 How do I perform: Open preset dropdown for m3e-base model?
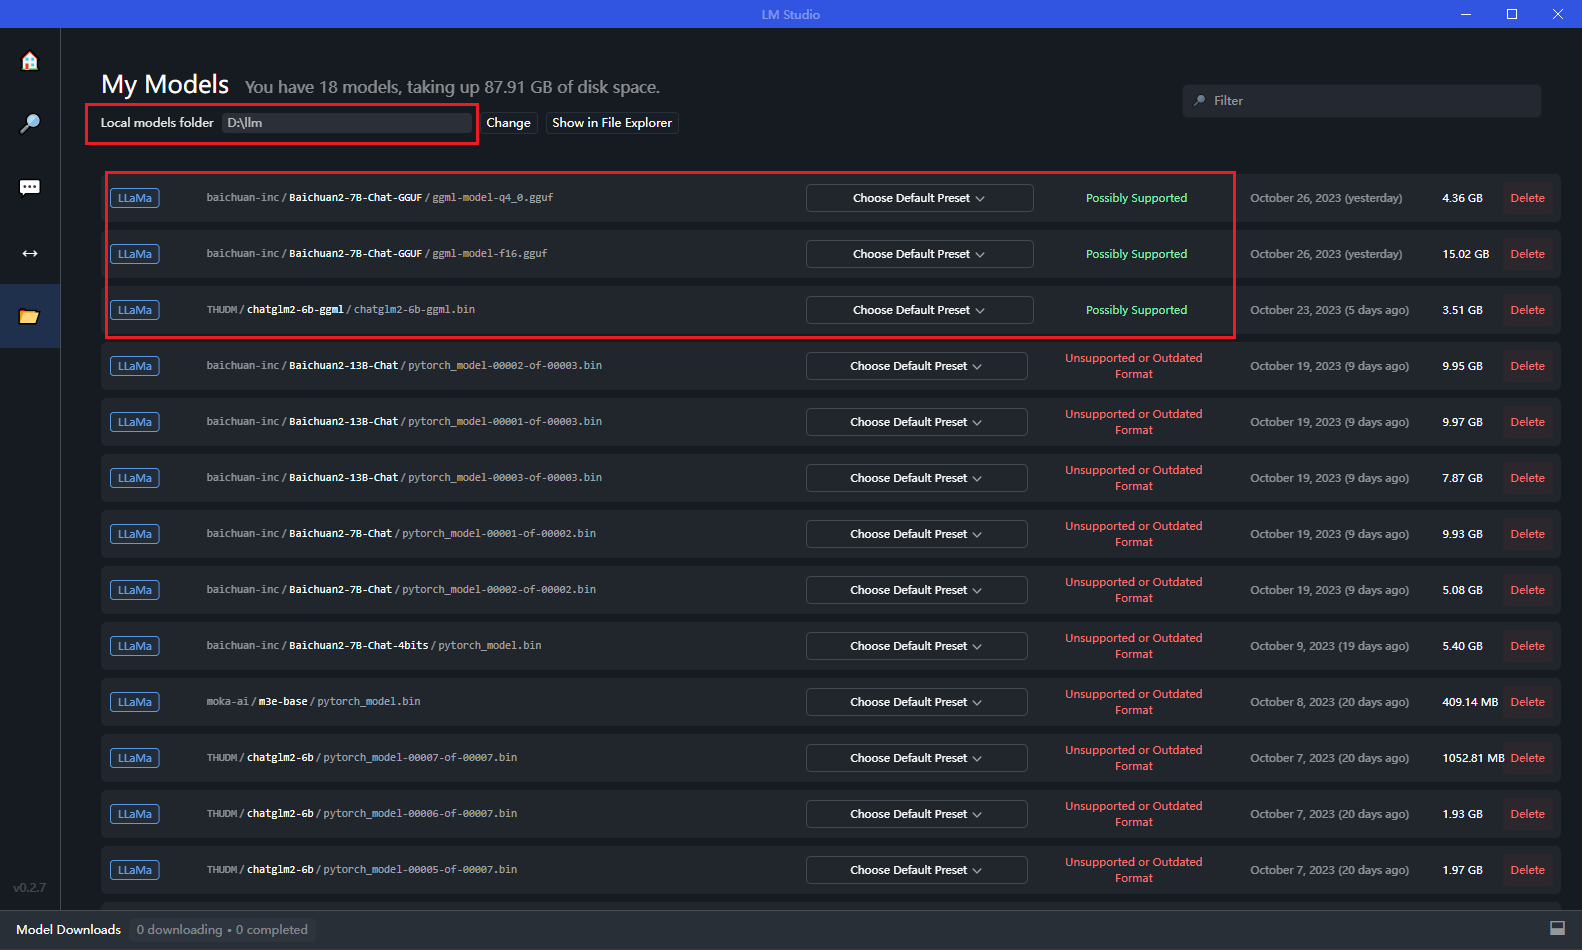[x=916, y=702]
